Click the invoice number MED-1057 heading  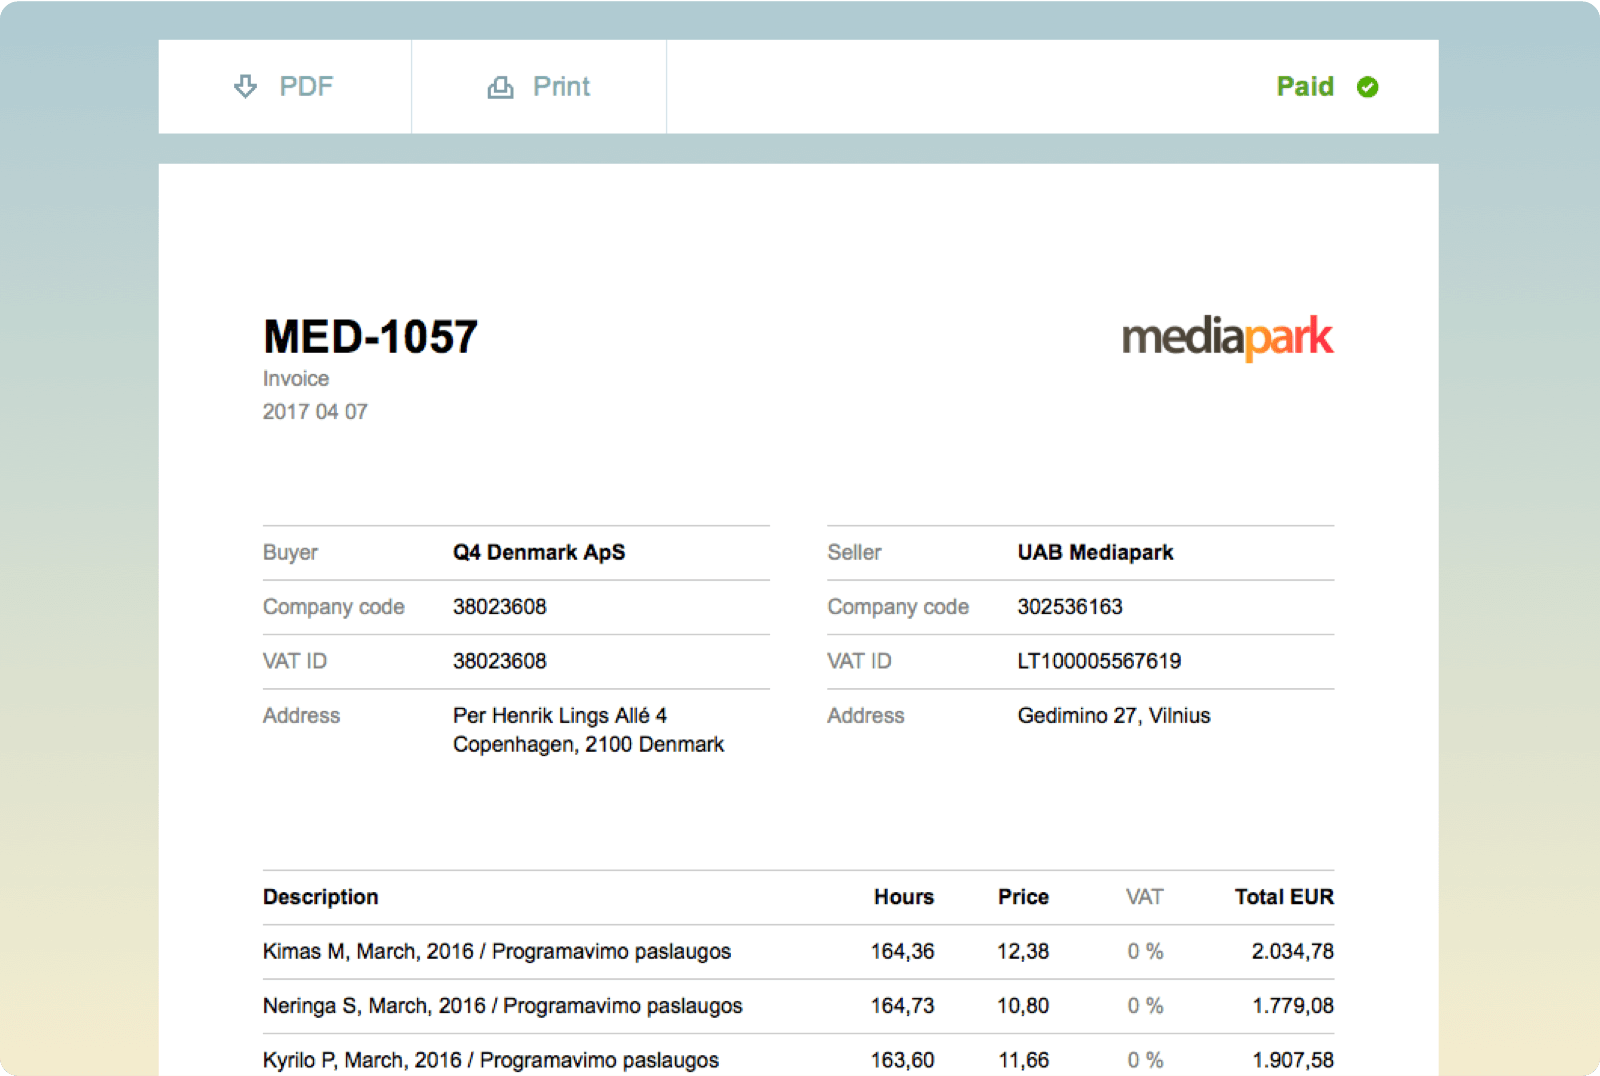click(x=369, y=337)
